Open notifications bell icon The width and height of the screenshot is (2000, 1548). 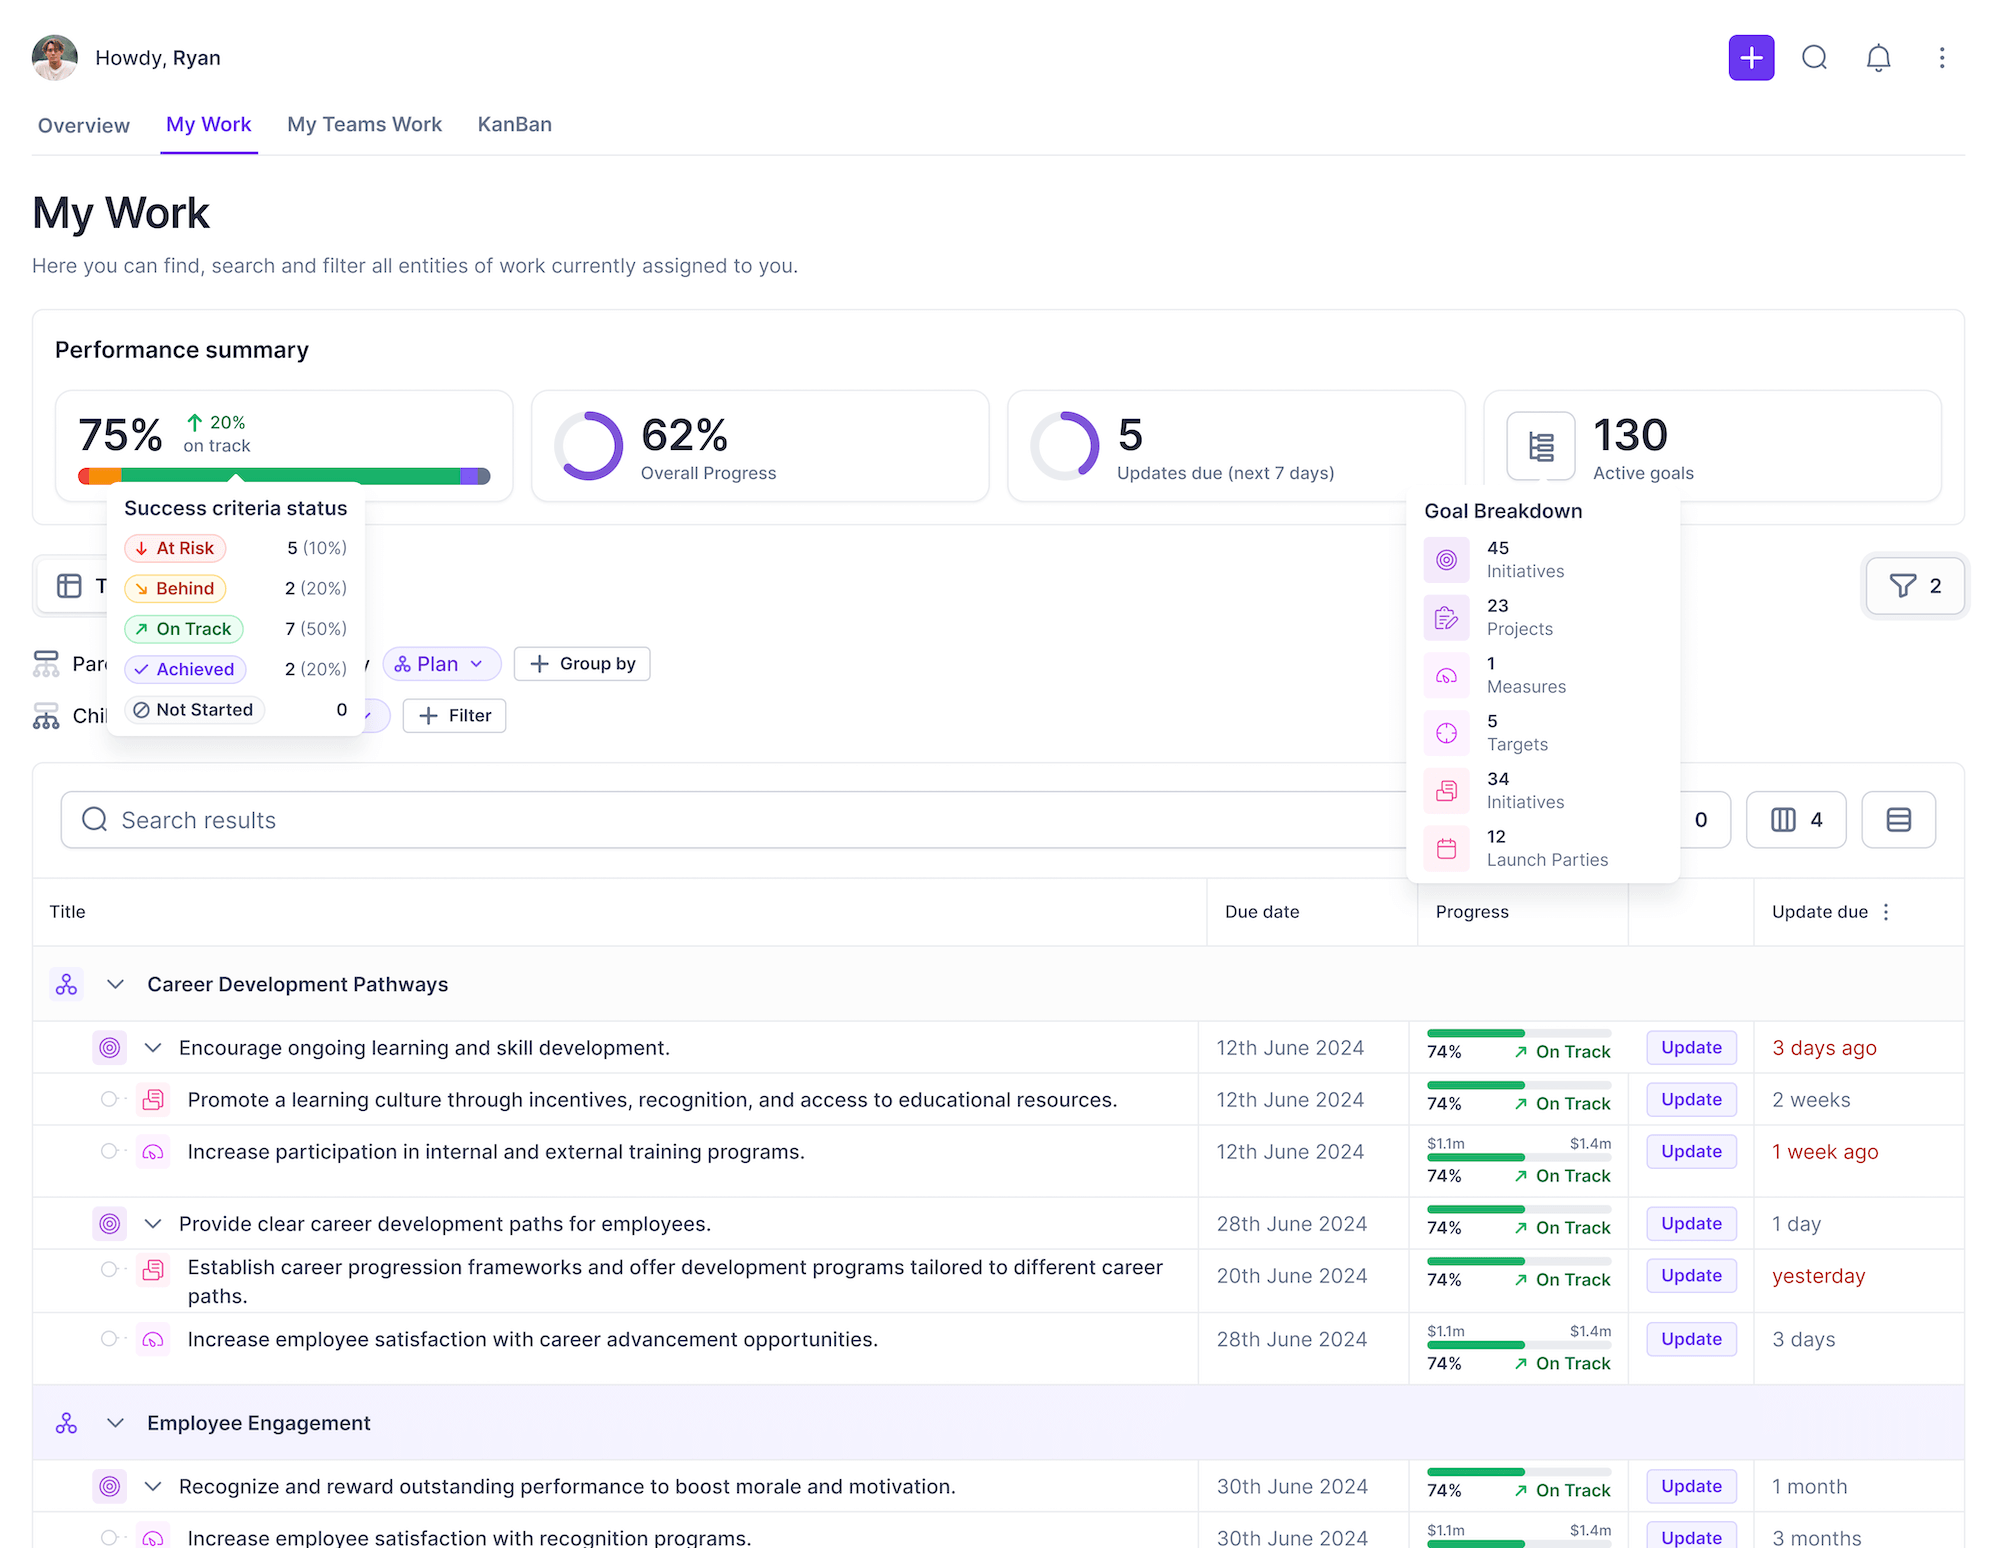(1878, 58)
